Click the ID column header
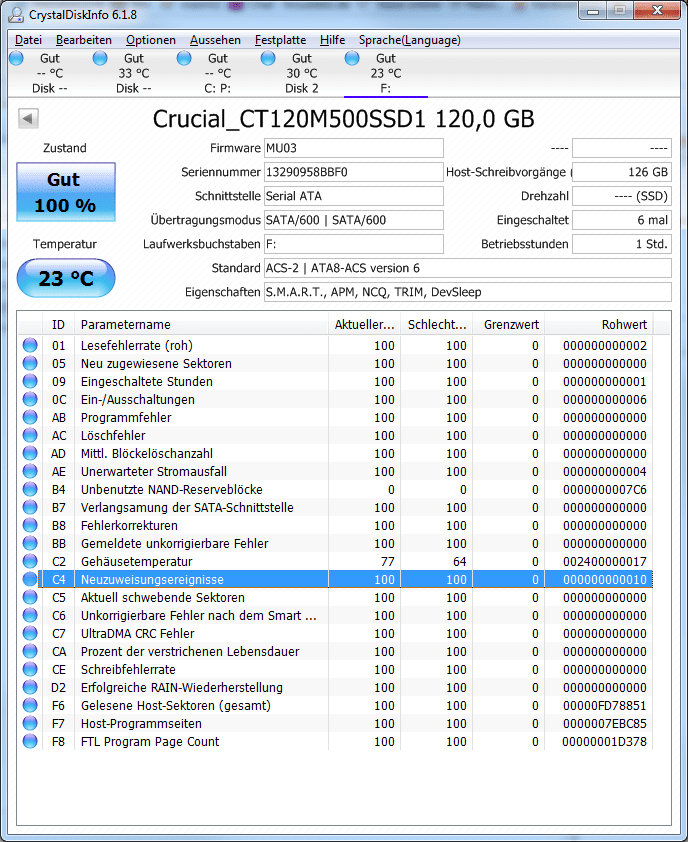 58,324
